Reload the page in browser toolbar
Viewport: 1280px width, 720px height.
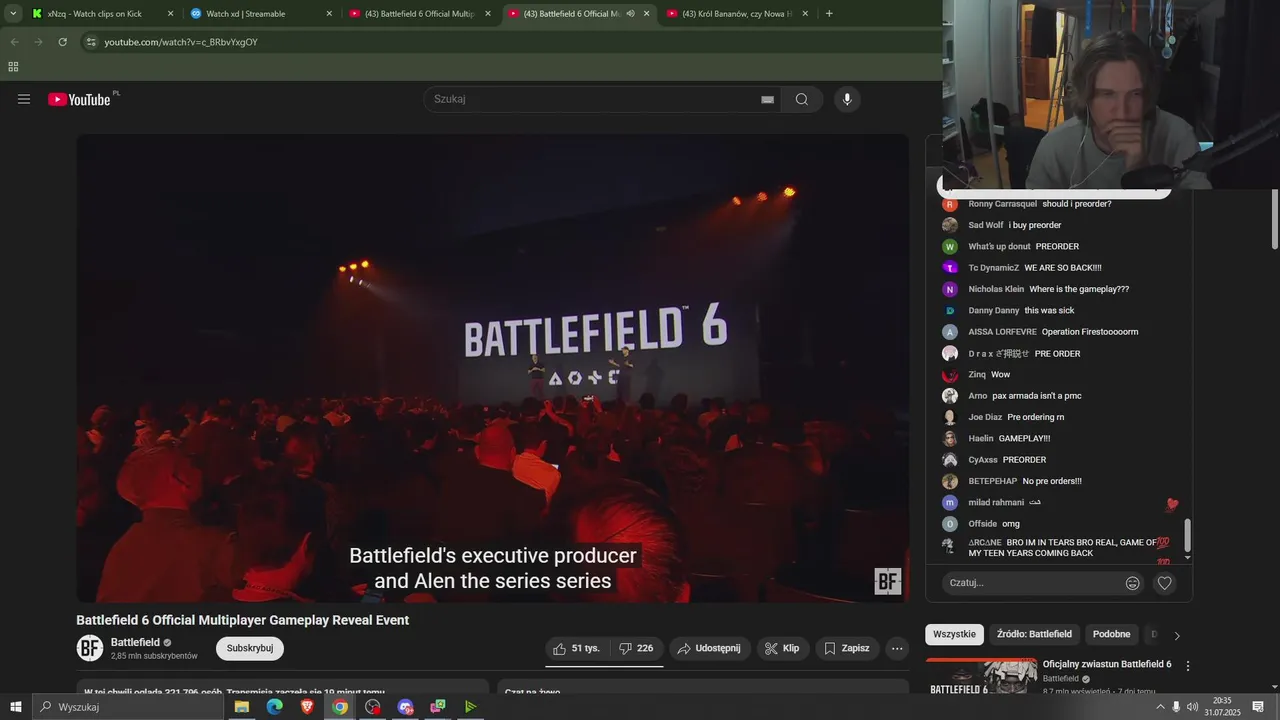pos(63,42)
